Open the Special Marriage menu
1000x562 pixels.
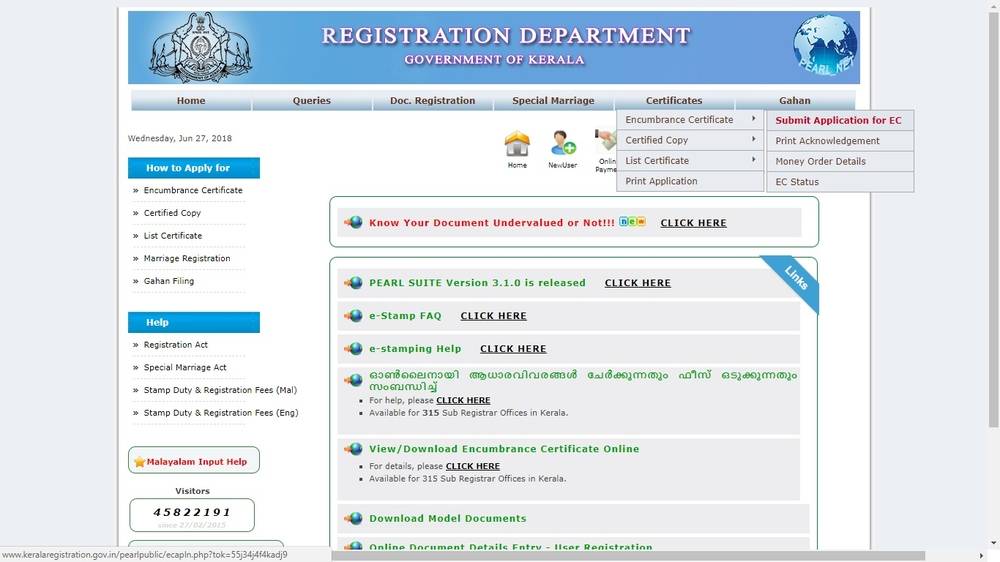pyautogui.click(x=553, y=100)
